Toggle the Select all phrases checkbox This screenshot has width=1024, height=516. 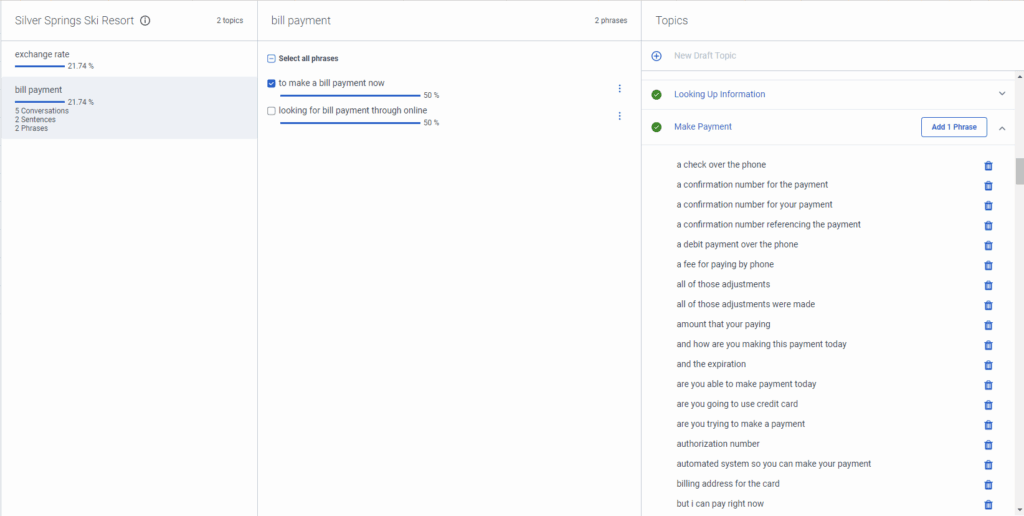pos(272,59)
